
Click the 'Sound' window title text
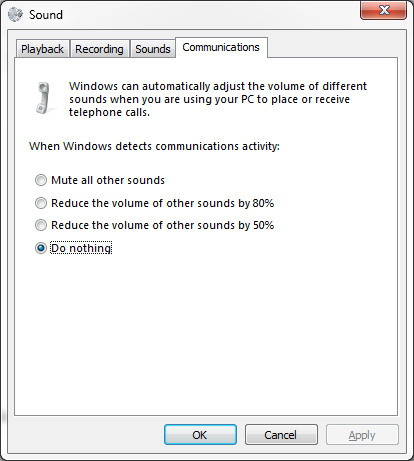click(46, 15)
